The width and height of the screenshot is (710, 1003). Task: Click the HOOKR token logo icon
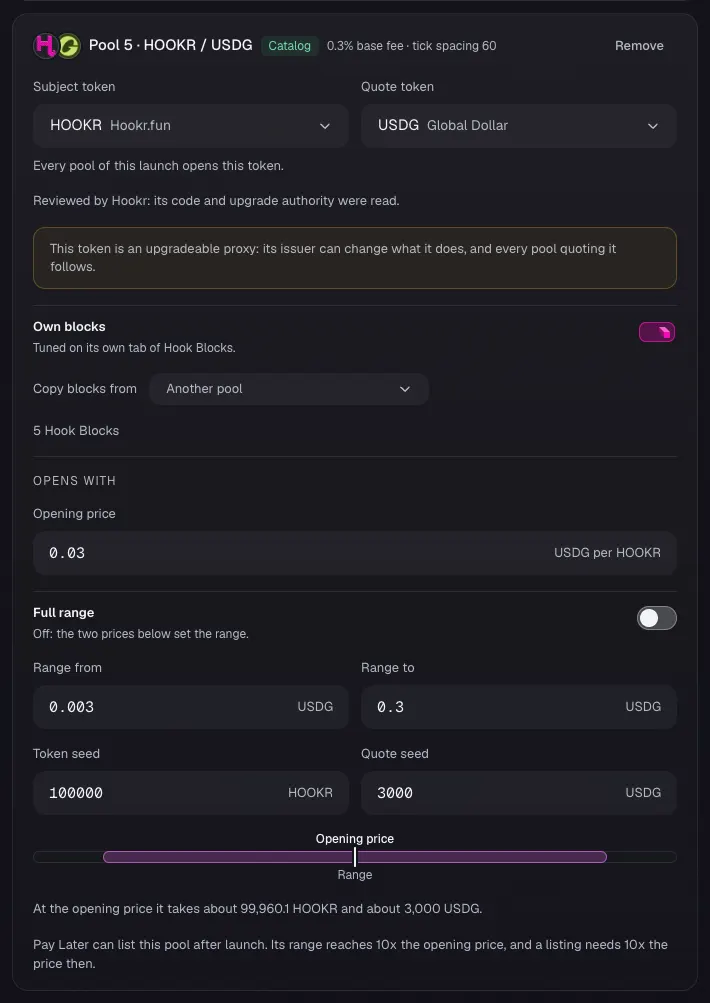(45, 46)
